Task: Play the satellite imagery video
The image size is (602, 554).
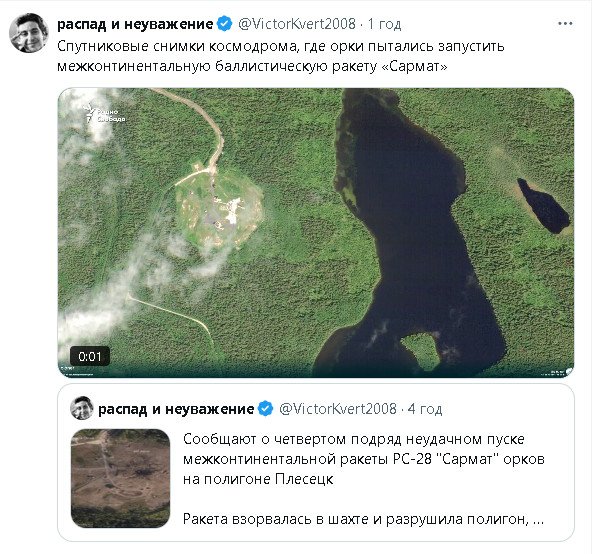Action: point(316,232)
